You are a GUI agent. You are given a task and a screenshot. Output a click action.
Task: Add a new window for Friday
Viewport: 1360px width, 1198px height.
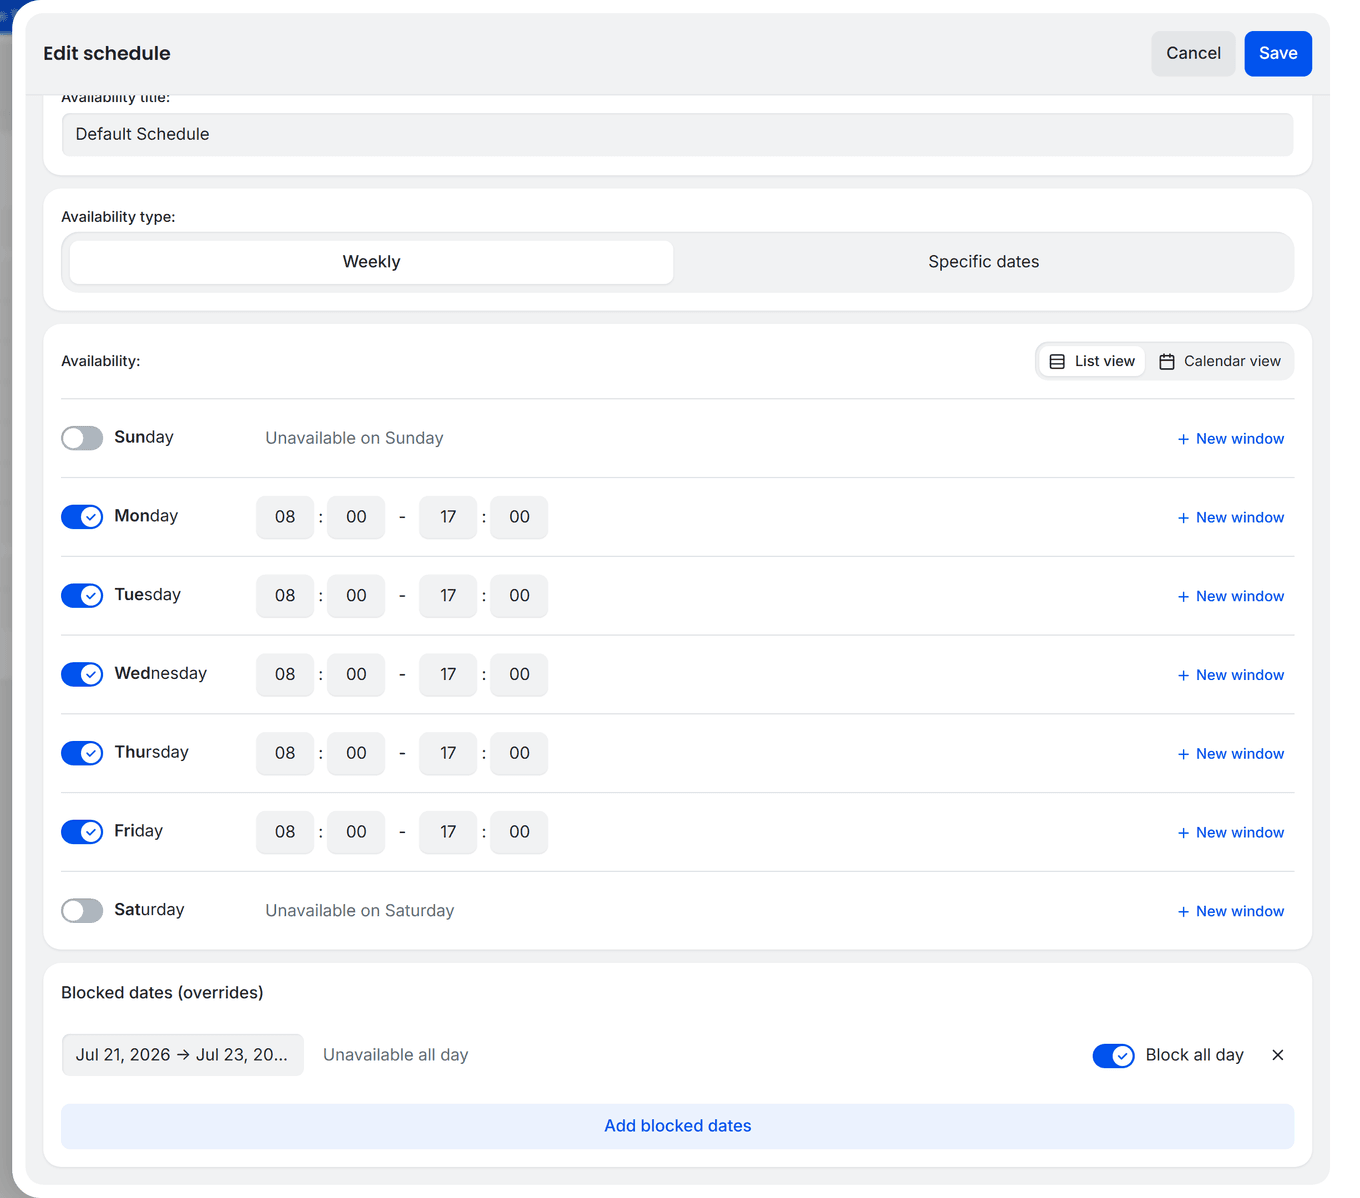coord(1231,833)
